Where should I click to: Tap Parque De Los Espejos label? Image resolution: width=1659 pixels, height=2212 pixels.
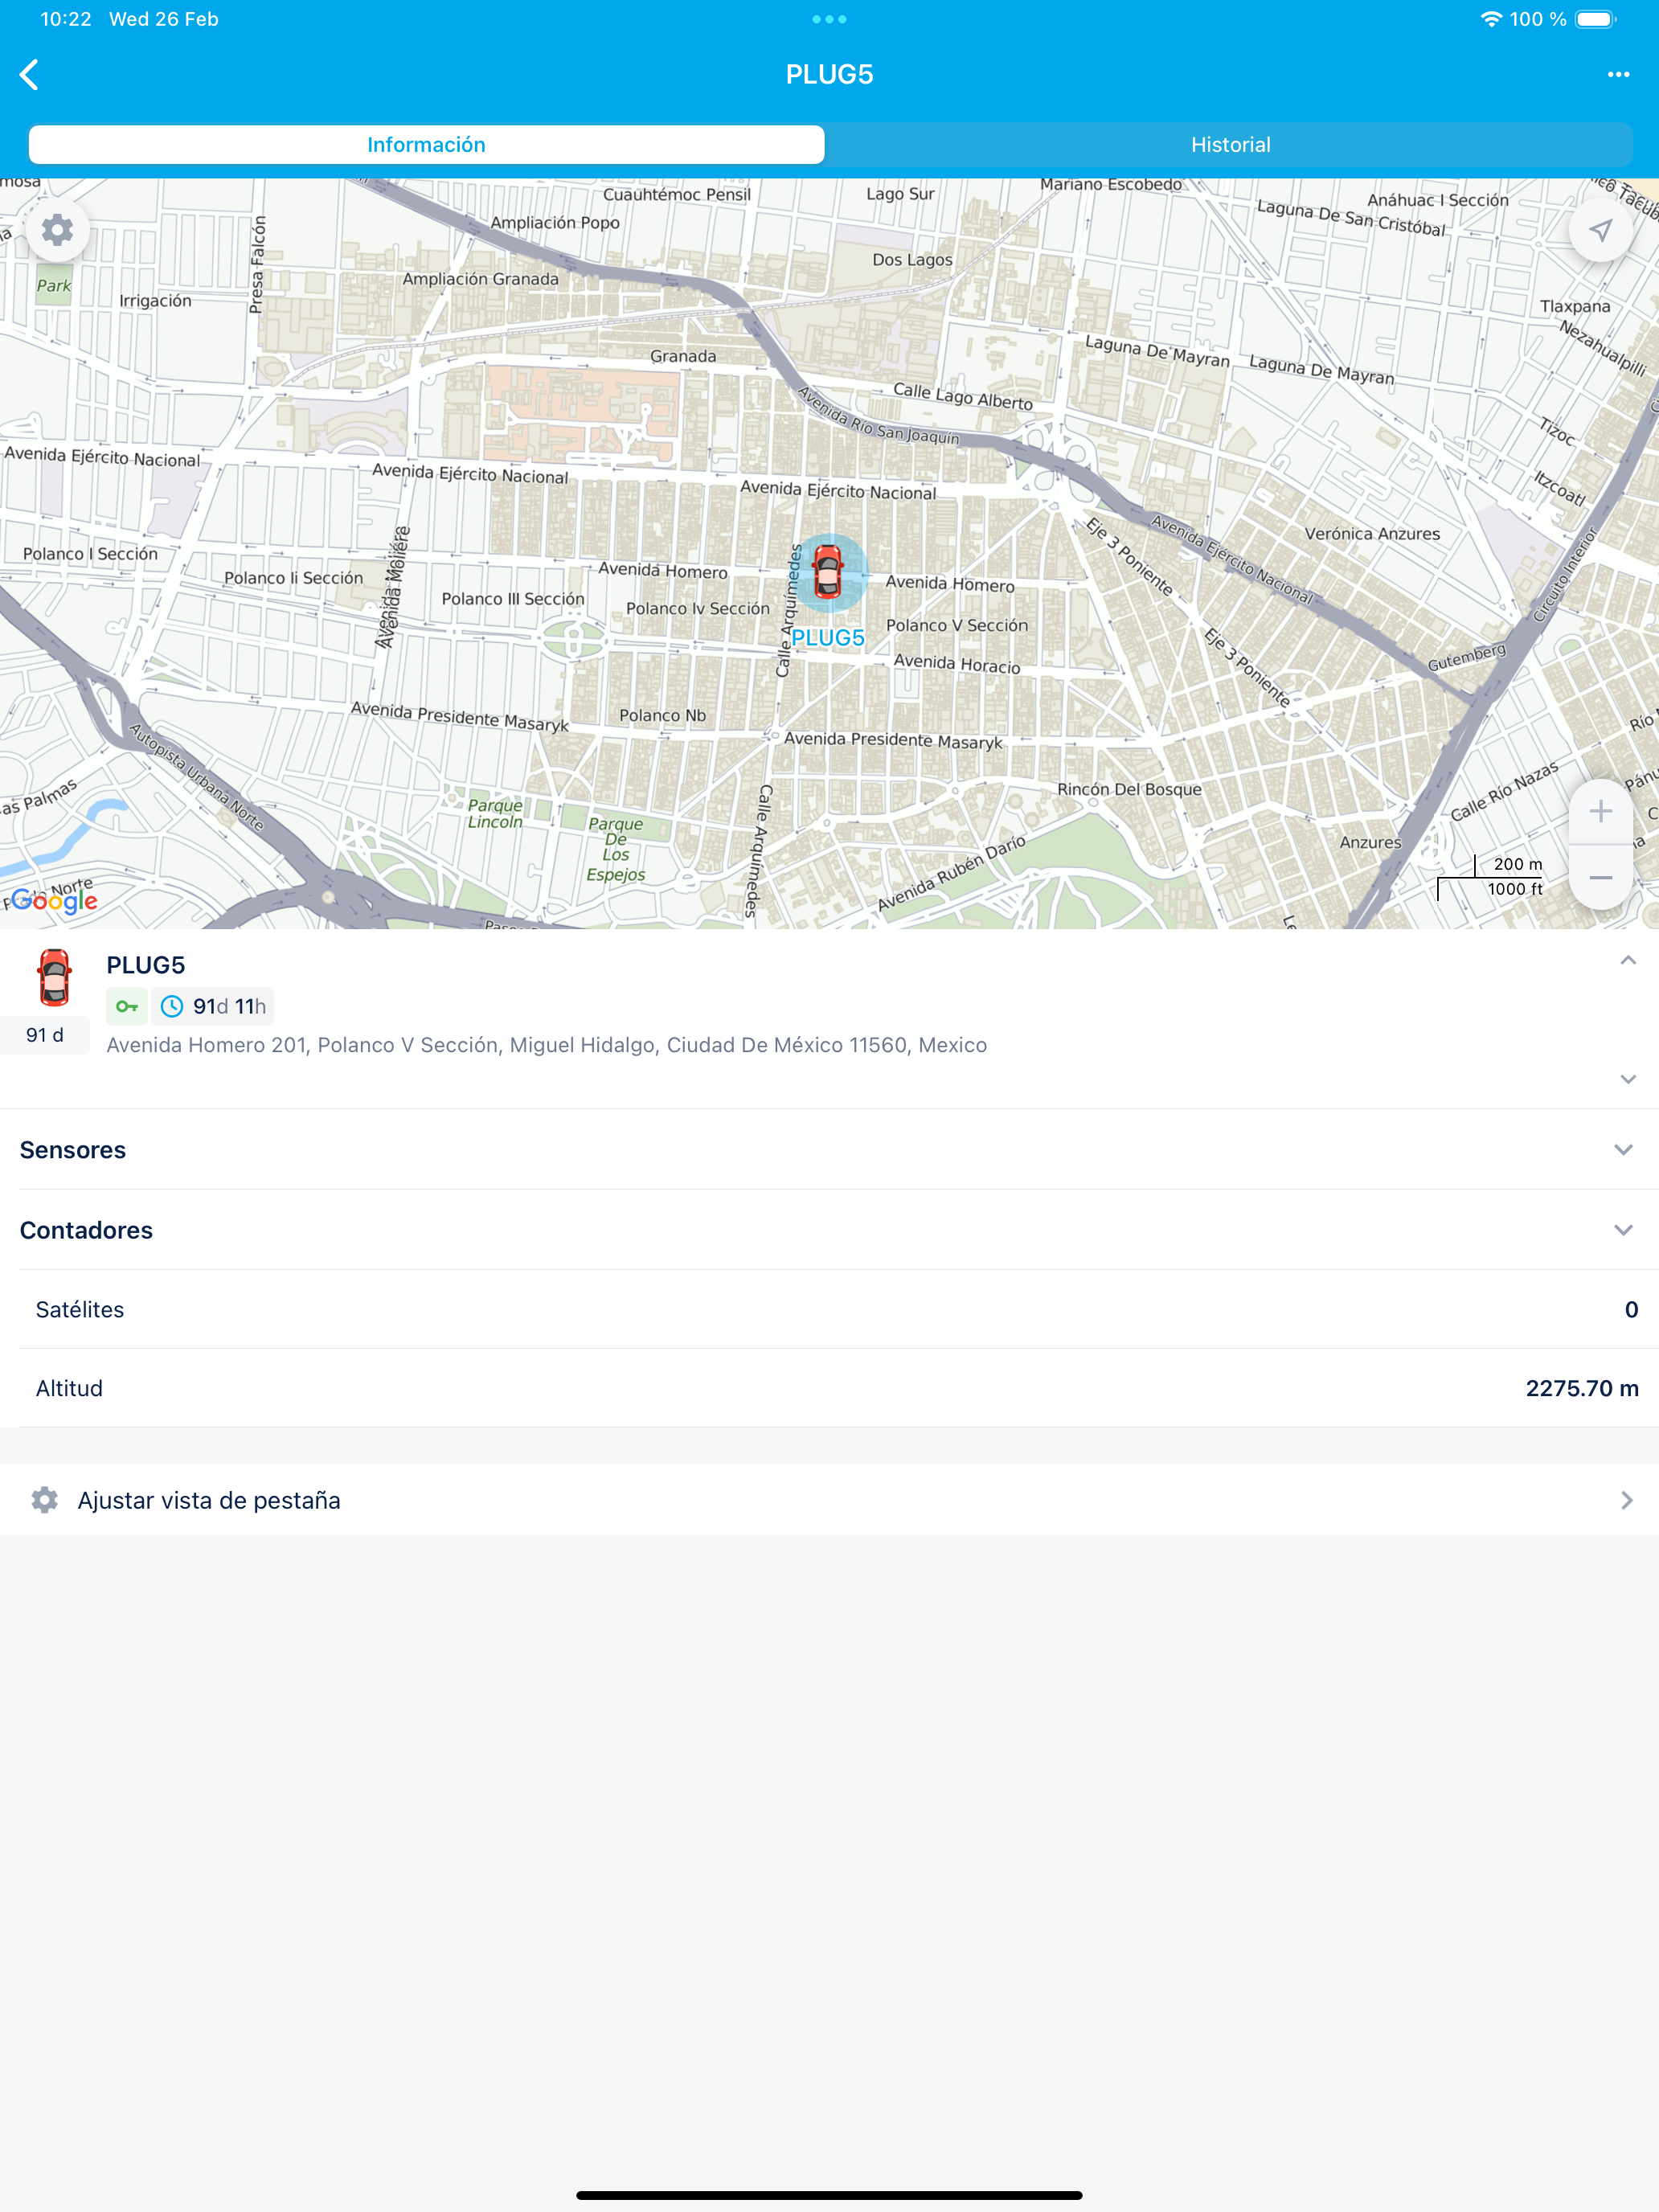(x=615, y=849)
